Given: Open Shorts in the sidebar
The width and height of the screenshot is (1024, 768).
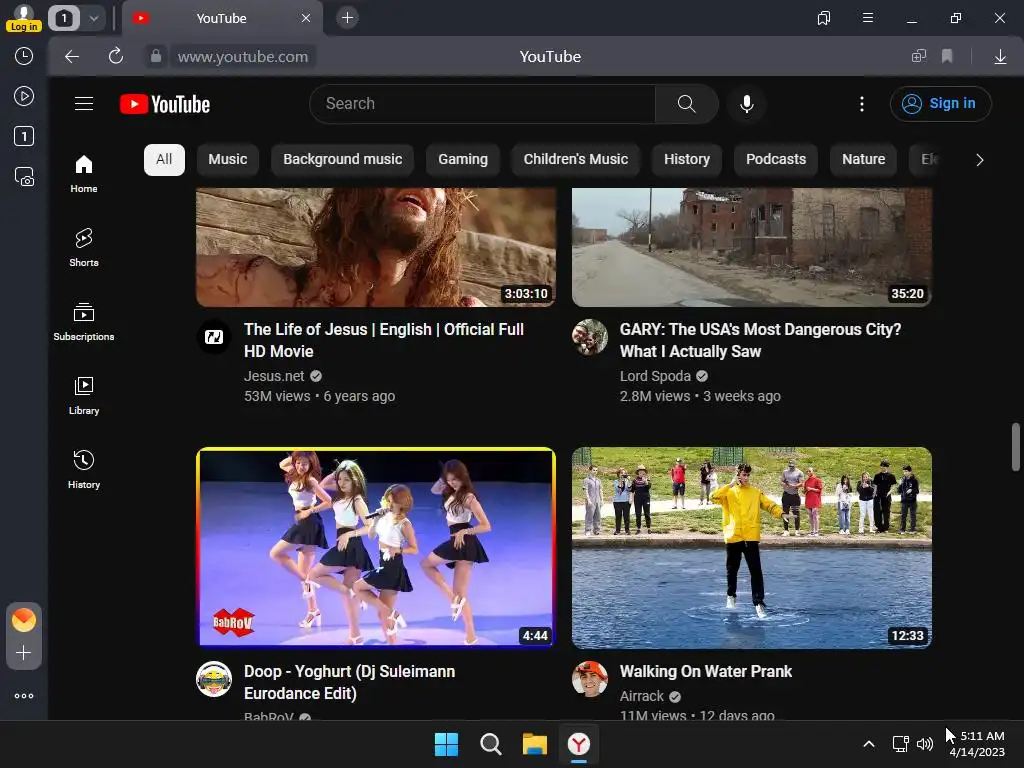Looking at the screenshot, I should [84, 248].
